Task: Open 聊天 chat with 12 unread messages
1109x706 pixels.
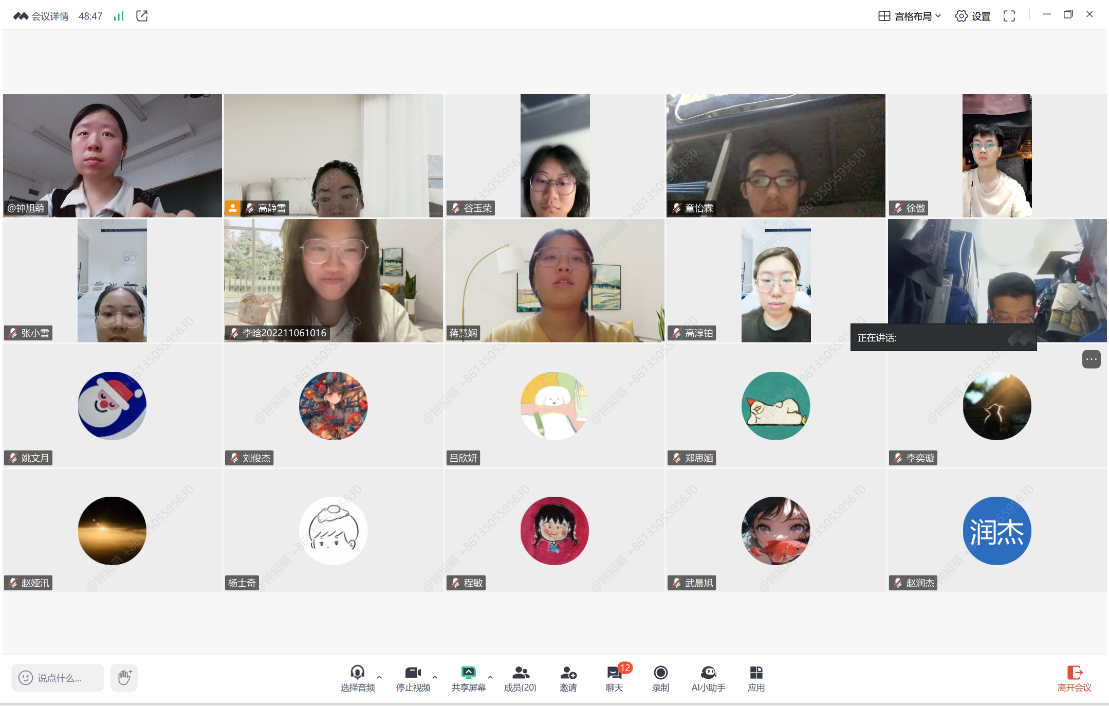Action: (614, 673)
